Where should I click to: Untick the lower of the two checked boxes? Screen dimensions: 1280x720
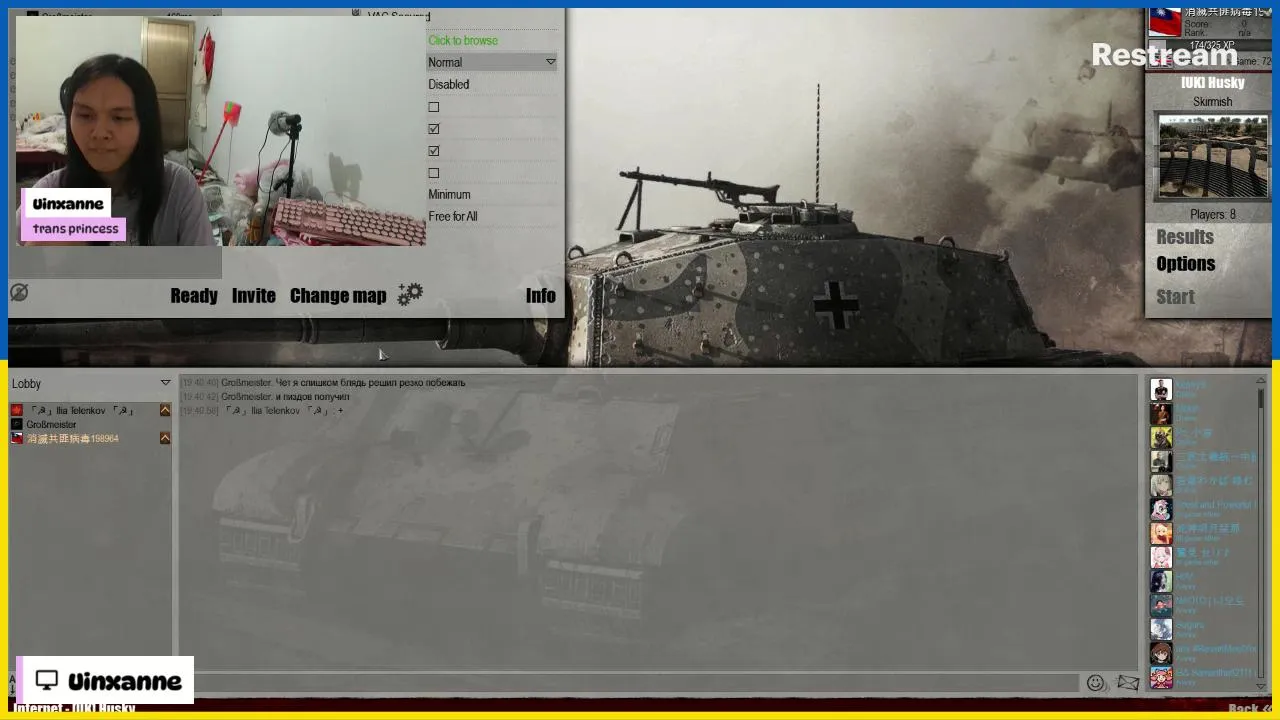click(434, 151)
